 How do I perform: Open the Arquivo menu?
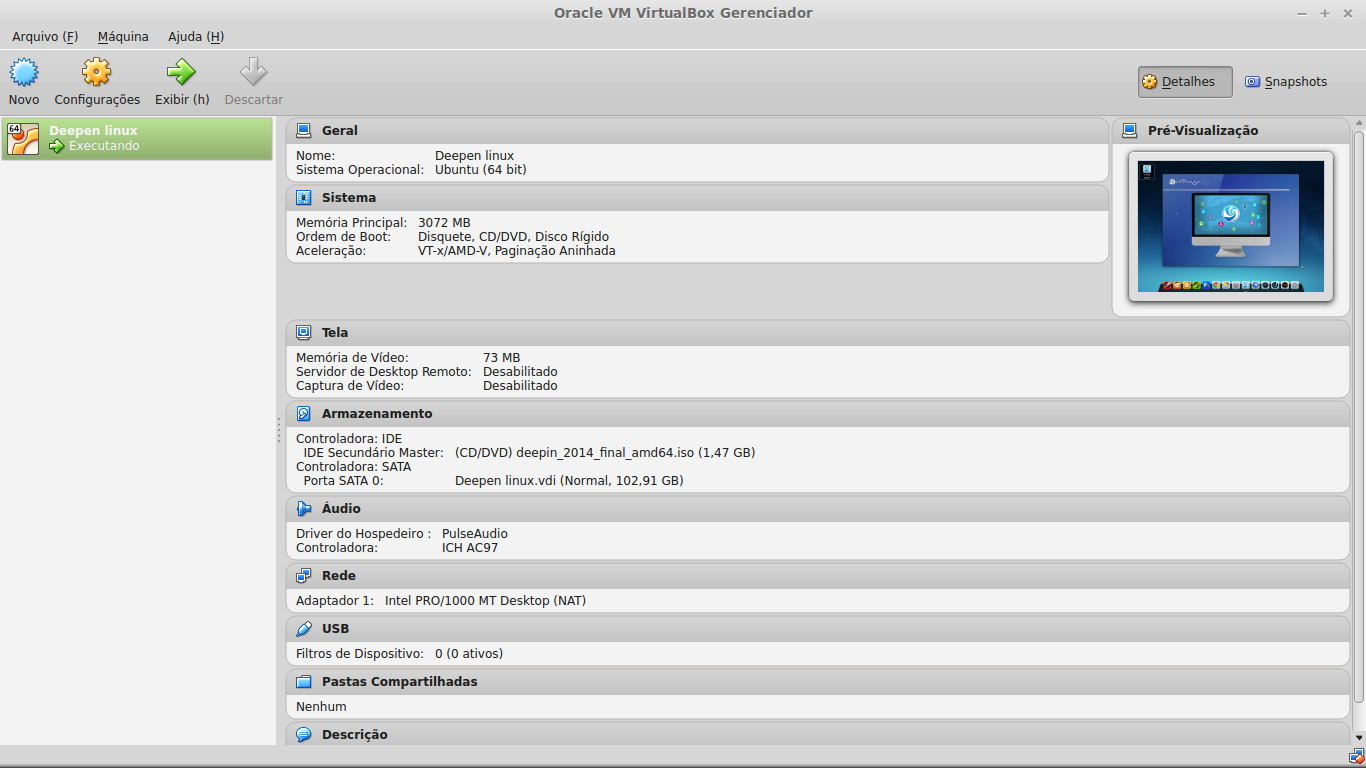point(45,37)
